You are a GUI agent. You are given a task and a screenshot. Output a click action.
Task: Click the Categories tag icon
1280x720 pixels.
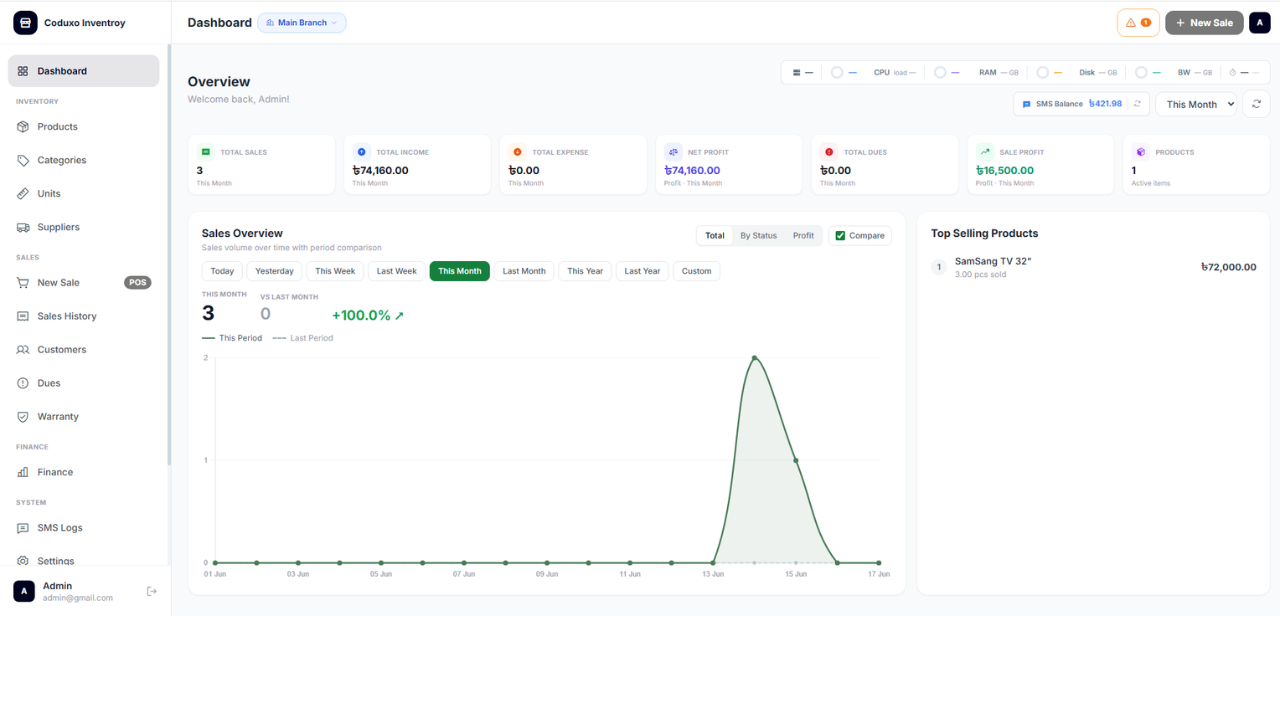point(23,160)
